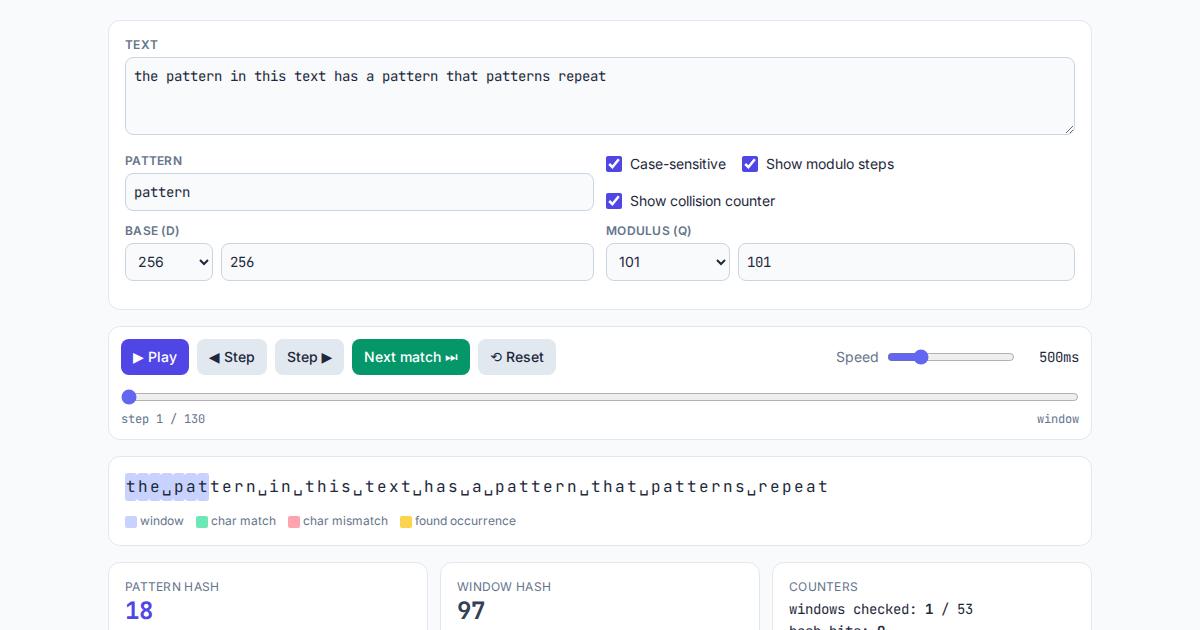The image size is (1200, 630).
Task: Step forward one step
Action: click(x=309, y=357)
